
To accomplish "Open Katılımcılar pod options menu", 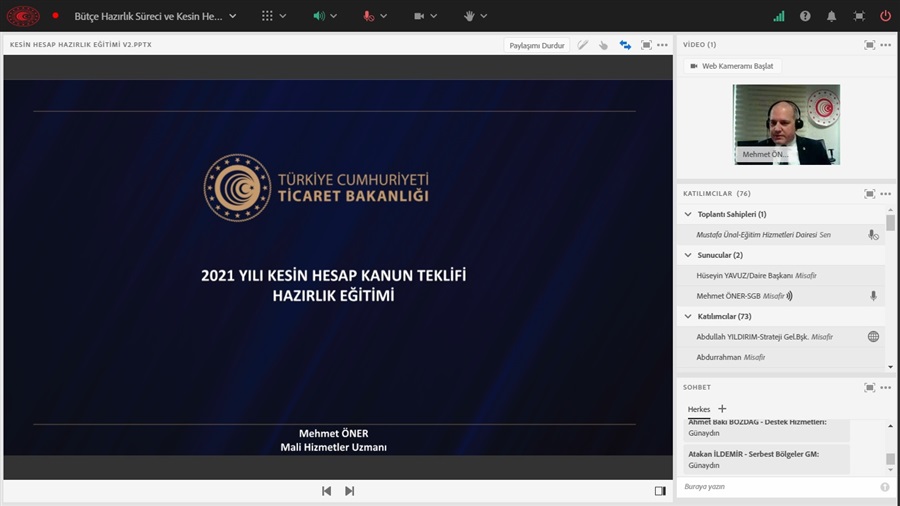I will pyautogui.click(x=886, y=194).
